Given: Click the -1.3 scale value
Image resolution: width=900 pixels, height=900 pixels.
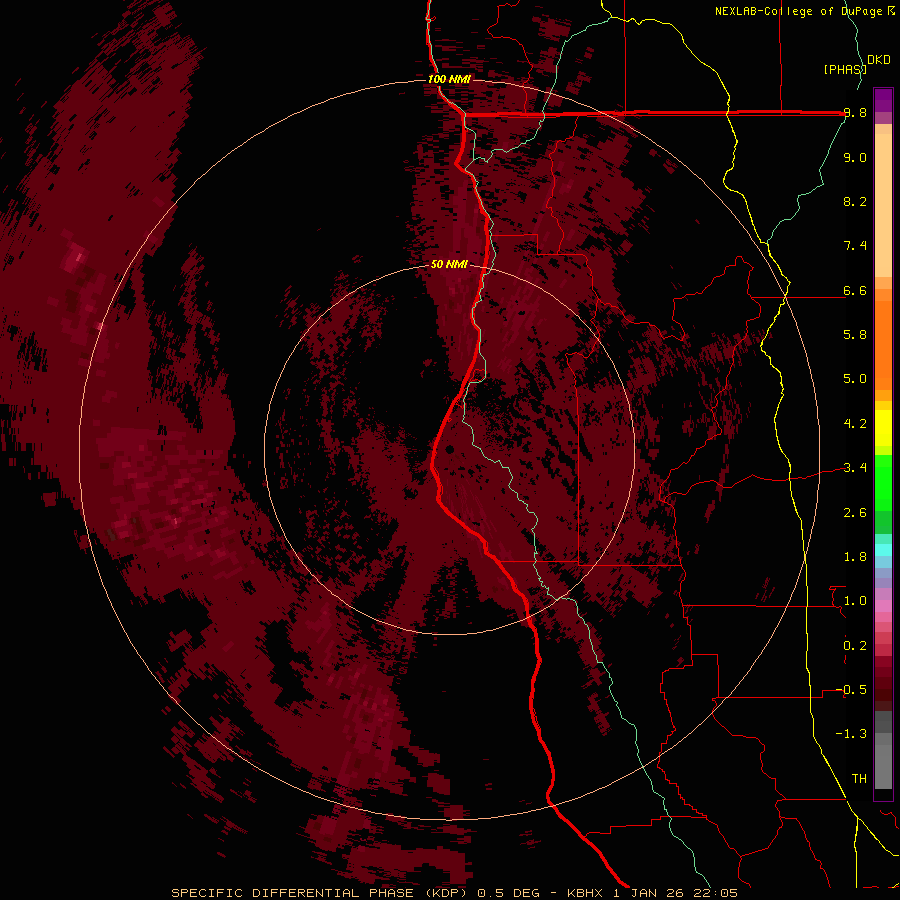Looking at the screenshot, I should tap(852, 734).
